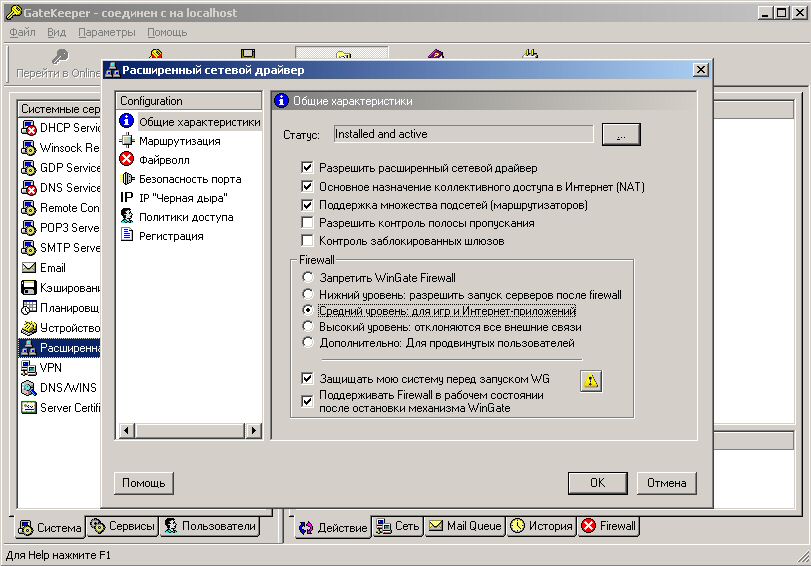Viewport: 811px width, 566px height.
Task: Click the IP icon for Черная дыра
Action: coord(127,197)
